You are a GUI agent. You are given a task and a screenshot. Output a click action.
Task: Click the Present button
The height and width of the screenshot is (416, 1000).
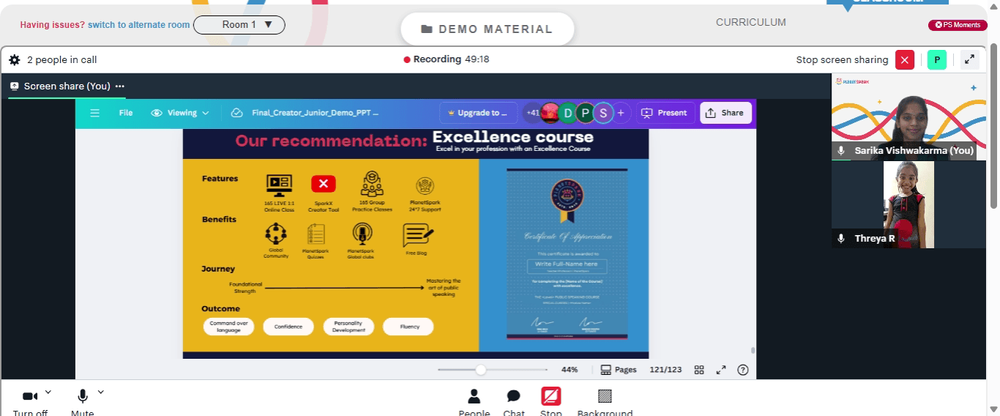click(664, 113)
